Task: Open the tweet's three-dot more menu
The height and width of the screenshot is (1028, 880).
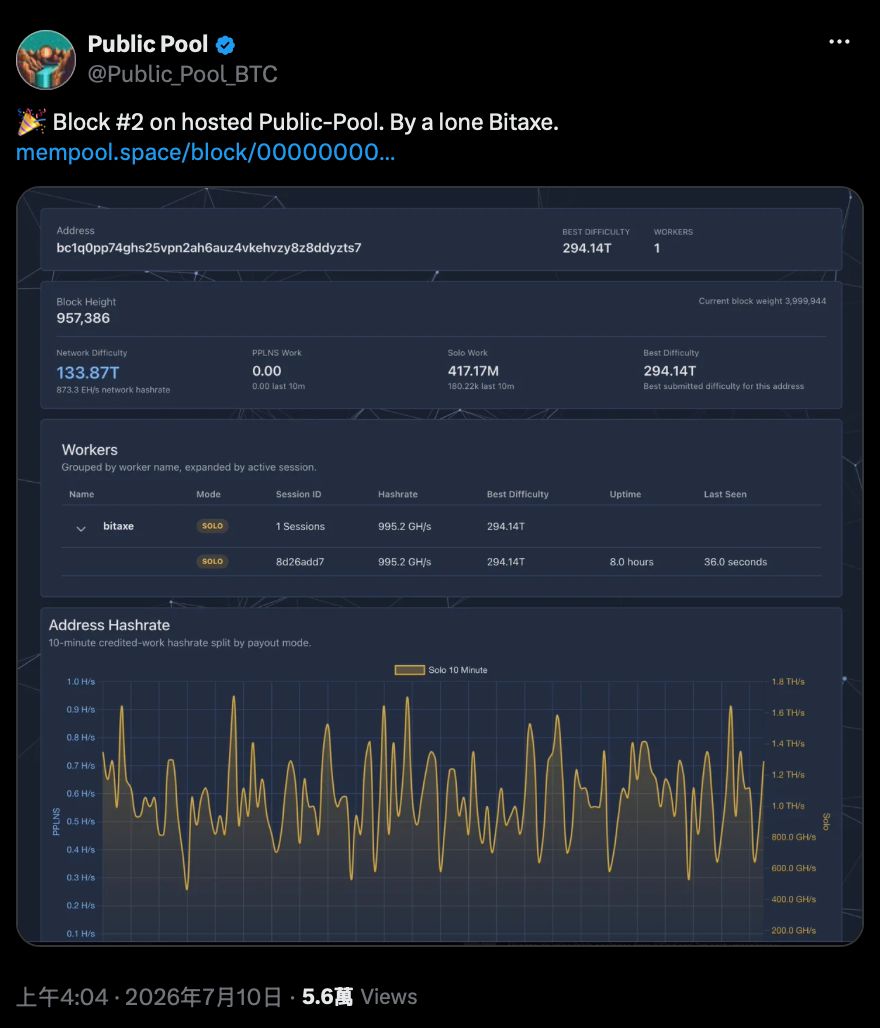Action: pyautogui.click(x=839, y=41)
